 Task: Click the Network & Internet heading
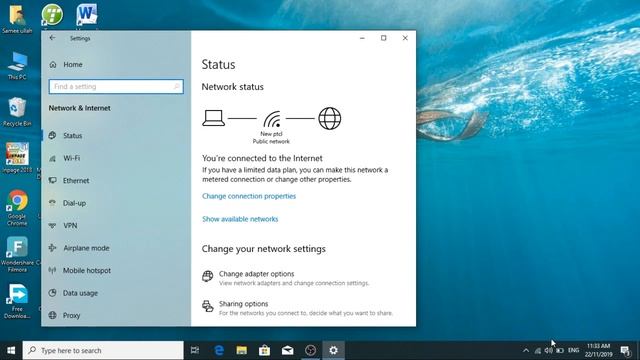[x=80, y=108]
